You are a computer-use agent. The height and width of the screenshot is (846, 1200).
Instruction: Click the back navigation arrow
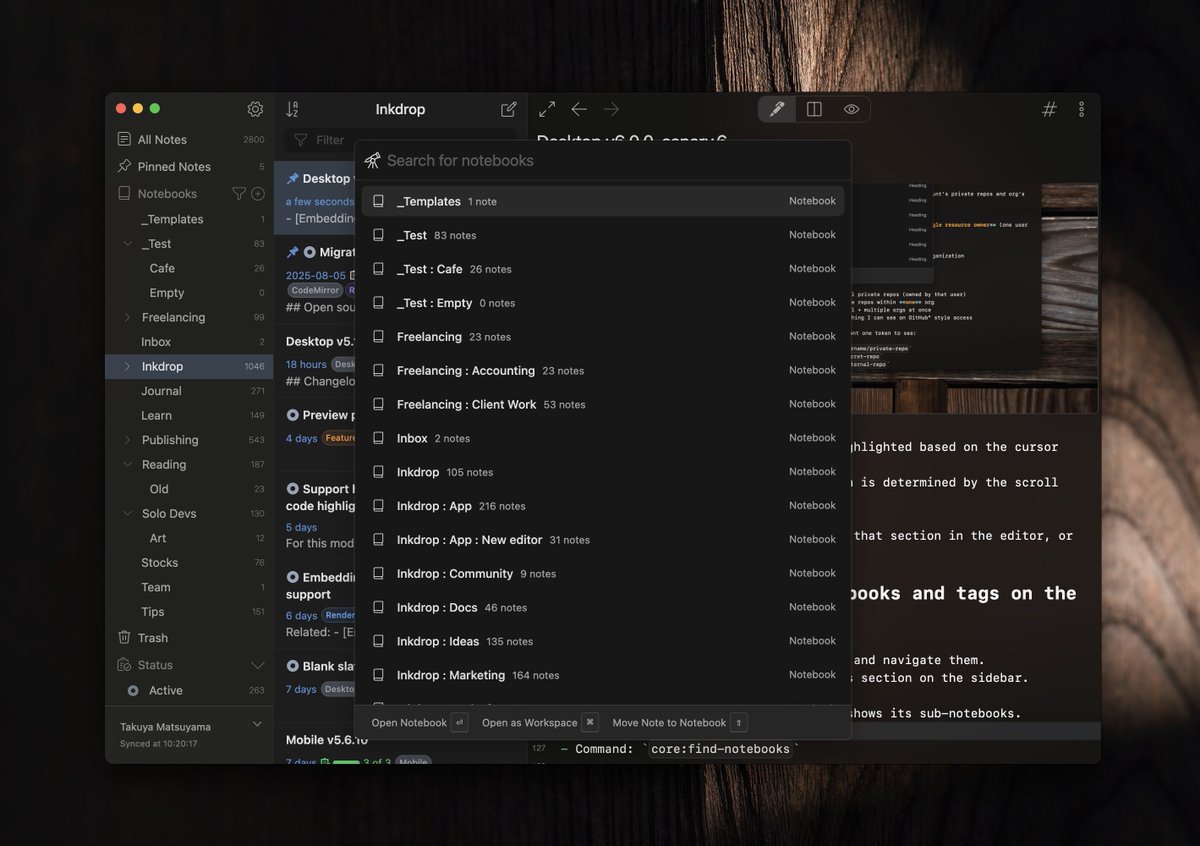coord(579,109)
